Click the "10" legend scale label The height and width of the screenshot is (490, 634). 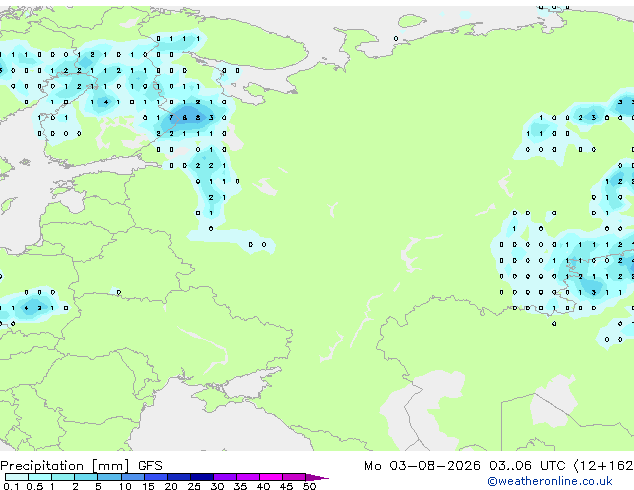click(x=125, y=486)
